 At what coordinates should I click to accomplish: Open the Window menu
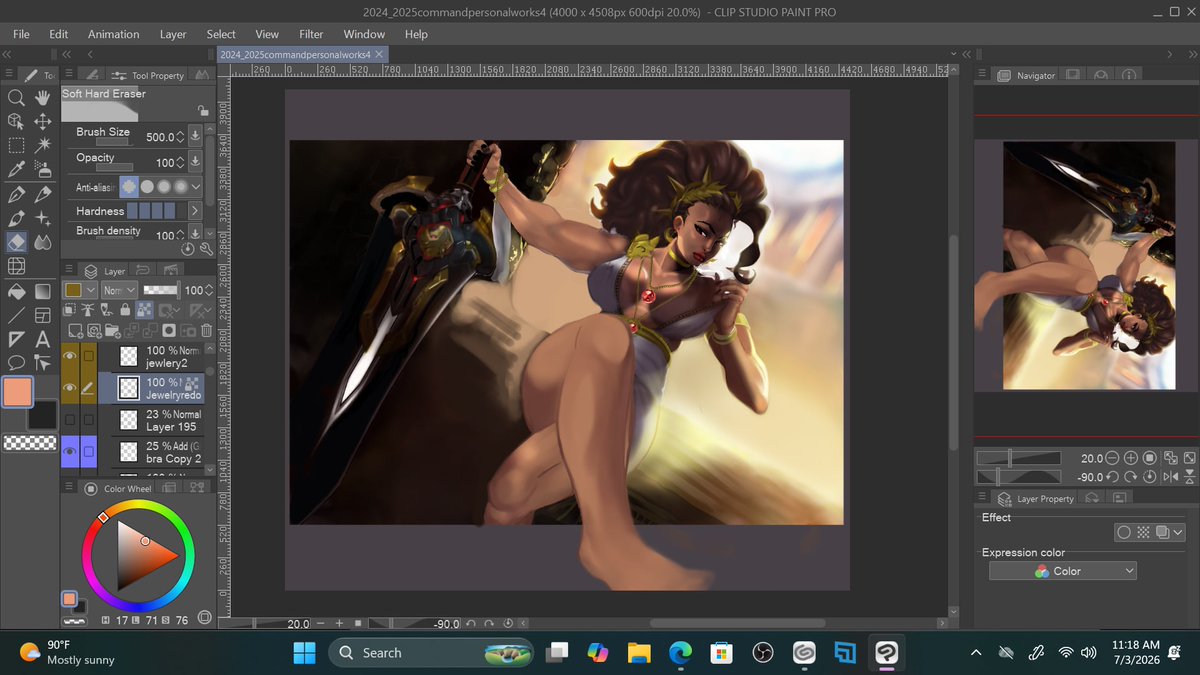[x=364, y=34]
